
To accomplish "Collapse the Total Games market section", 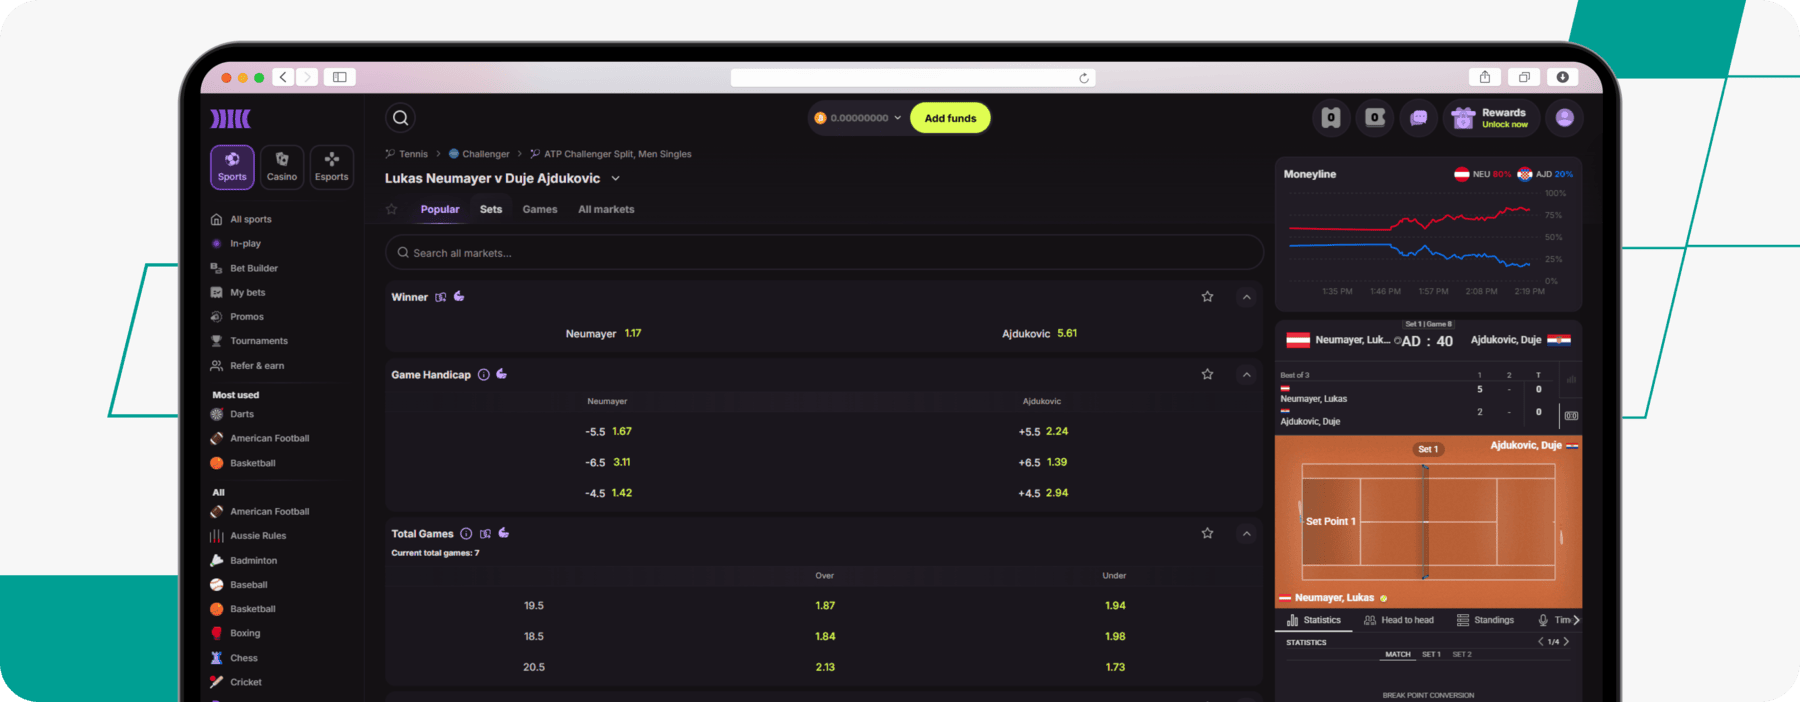I will (x=1246, y=534).
